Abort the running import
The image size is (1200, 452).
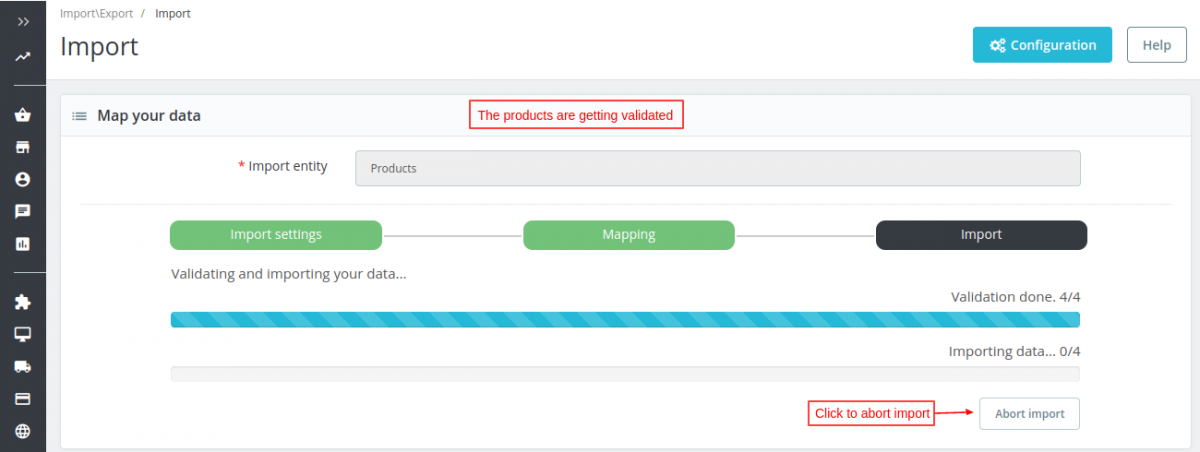pos(1029,414)
